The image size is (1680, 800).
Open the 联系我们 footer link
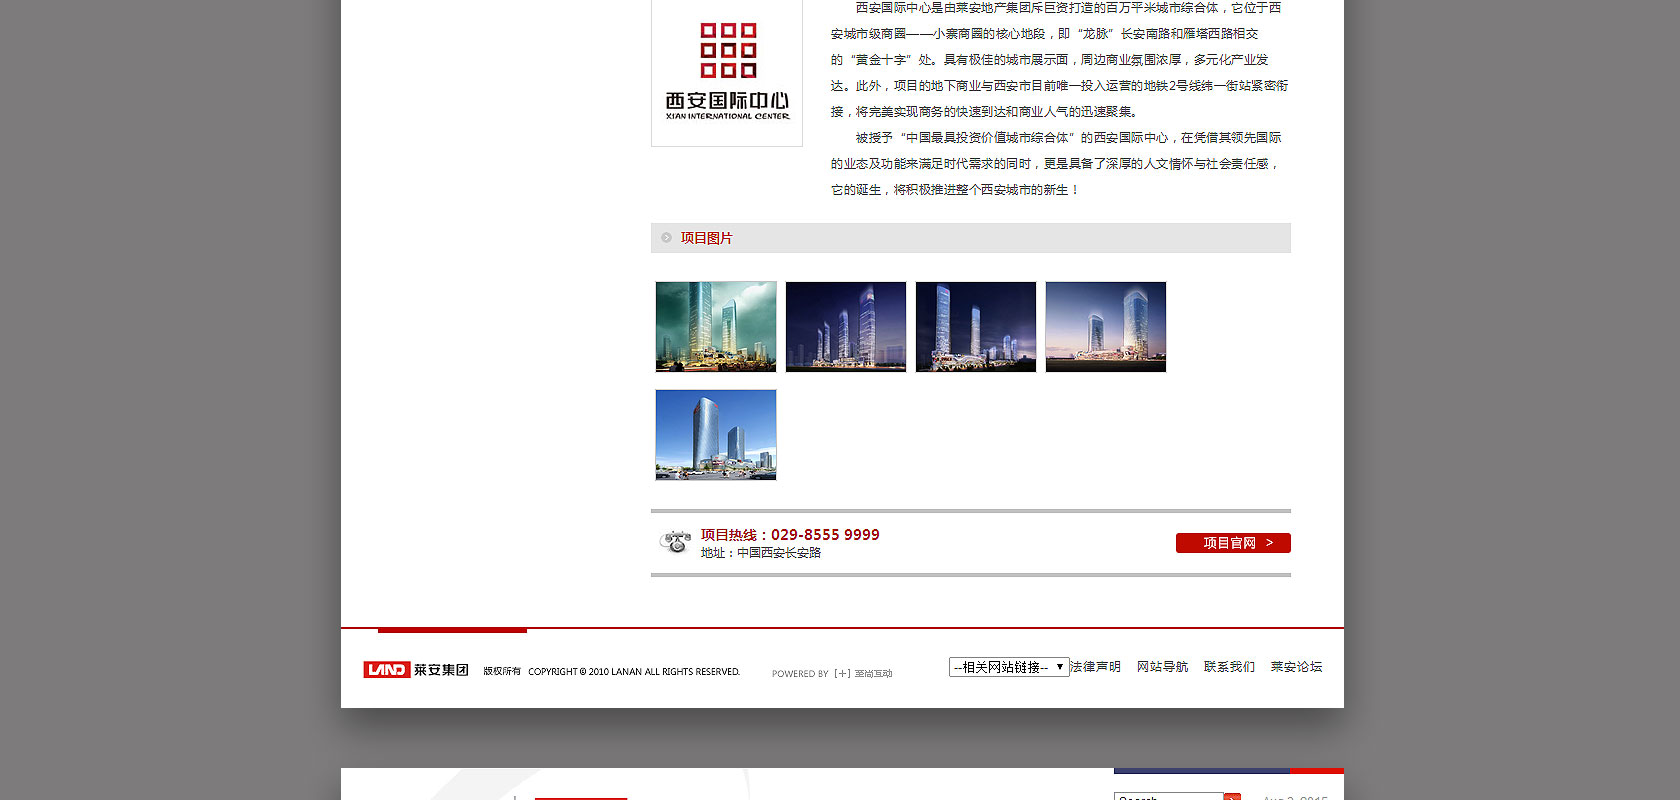(x=1229, y=667)
